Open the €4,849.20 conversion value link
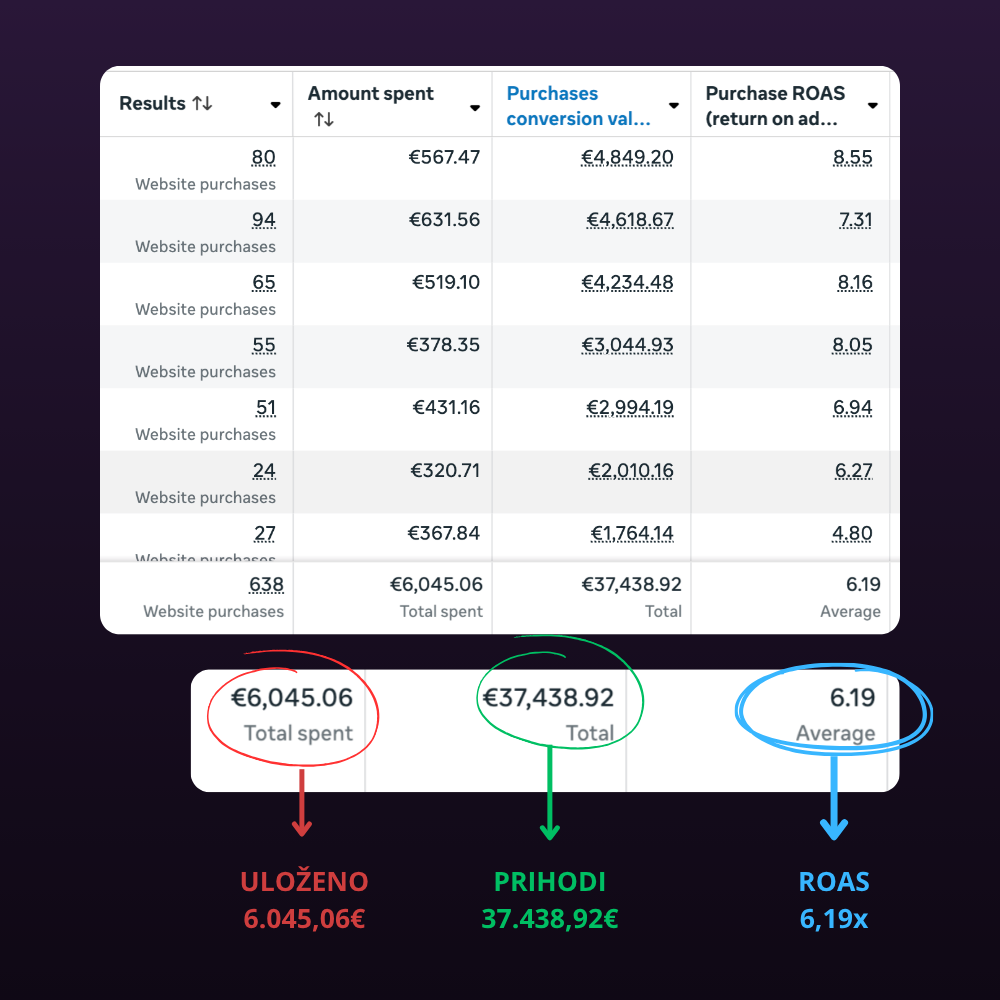 click(x=627, y=158)
